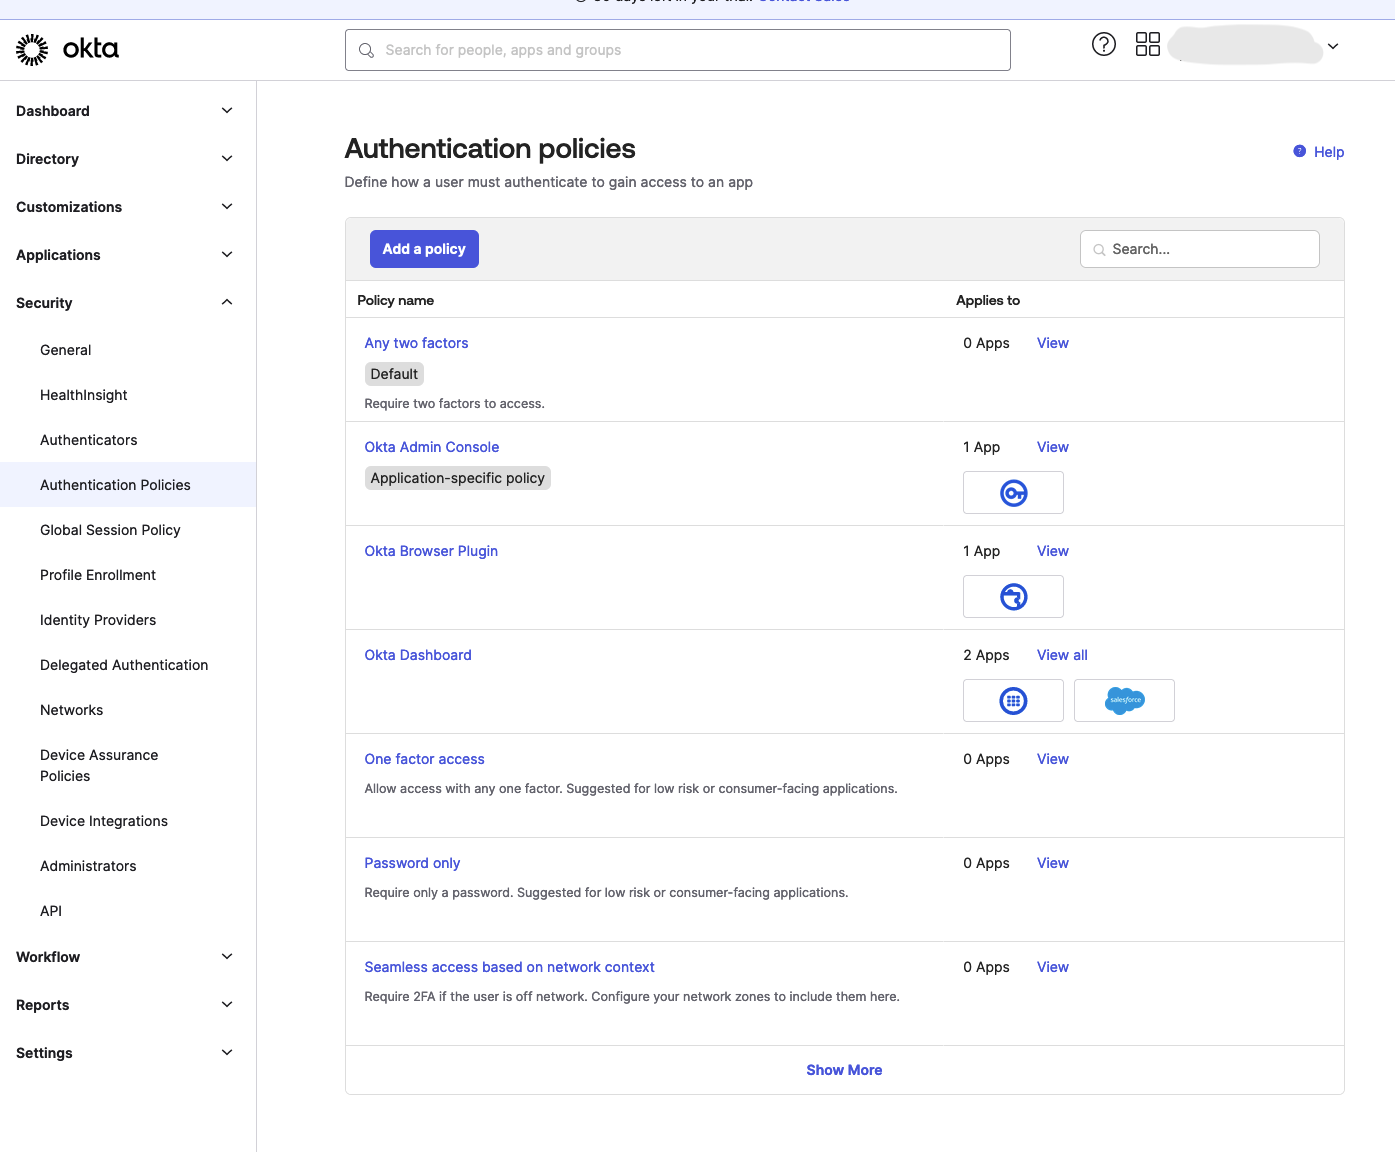
Task: Click the Okta logo
Action: click(x=67, y=49)
